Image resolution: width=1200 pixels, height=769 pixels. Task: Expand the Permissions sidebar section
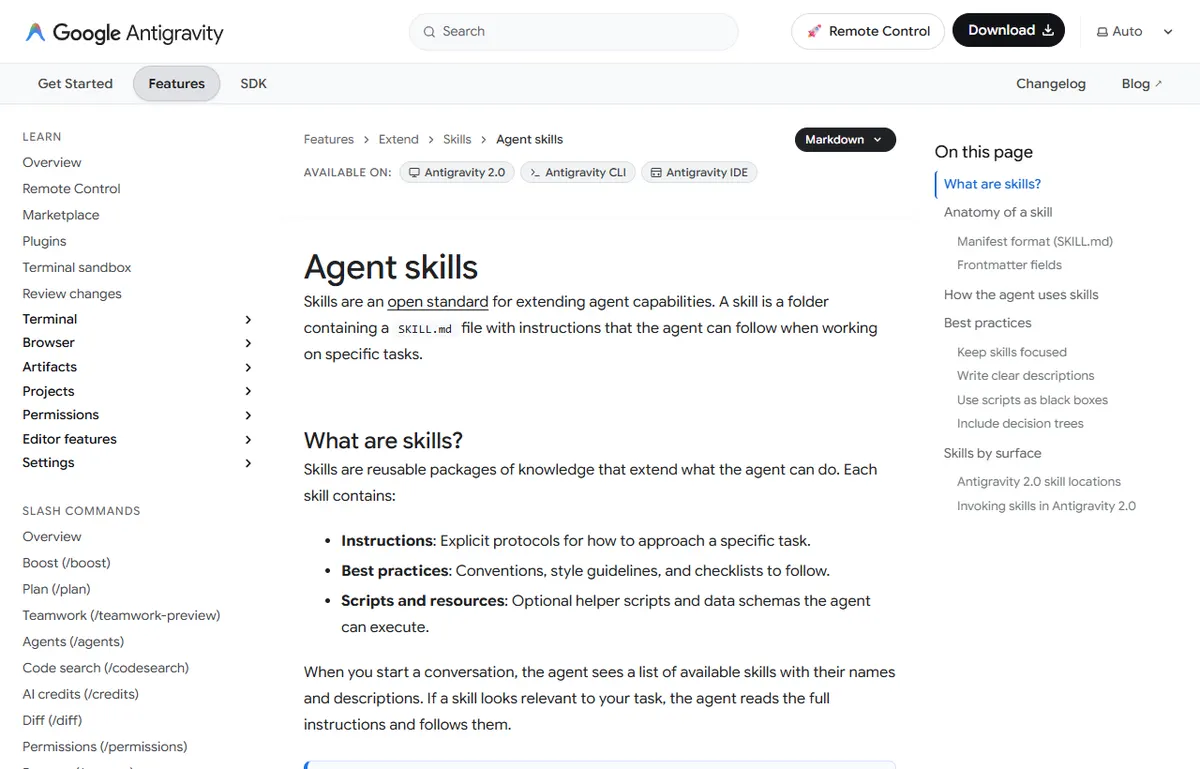pos(248,415)
